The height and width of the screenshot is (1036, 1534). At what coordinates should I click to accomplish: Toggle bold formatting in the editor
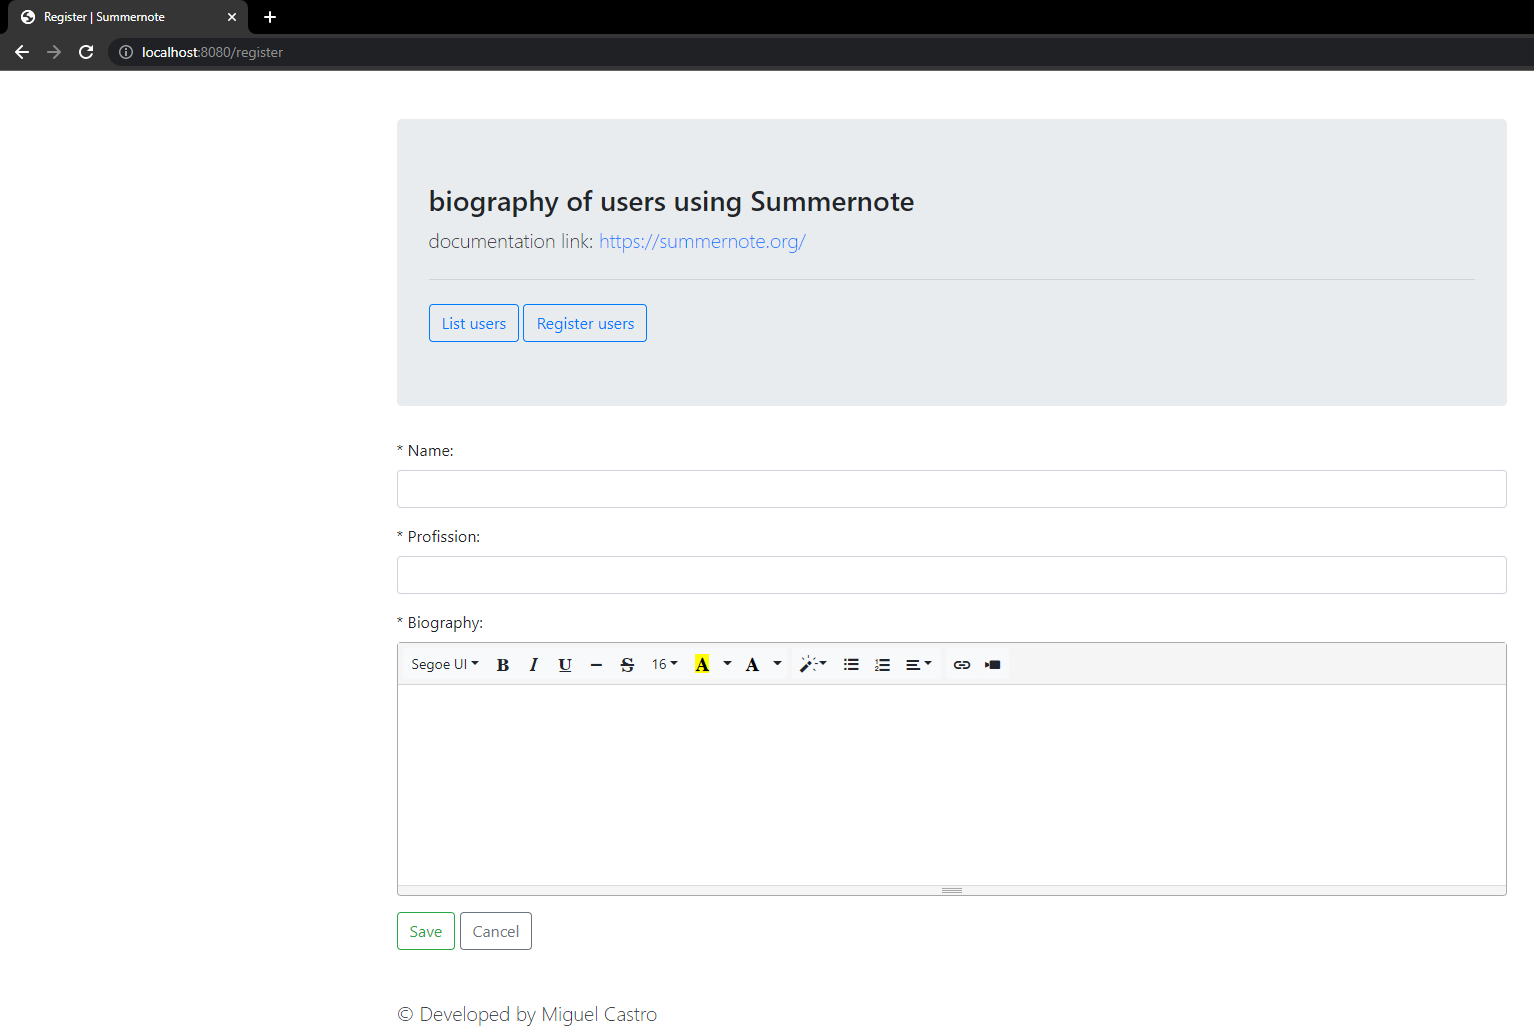[x=502, y=664]
